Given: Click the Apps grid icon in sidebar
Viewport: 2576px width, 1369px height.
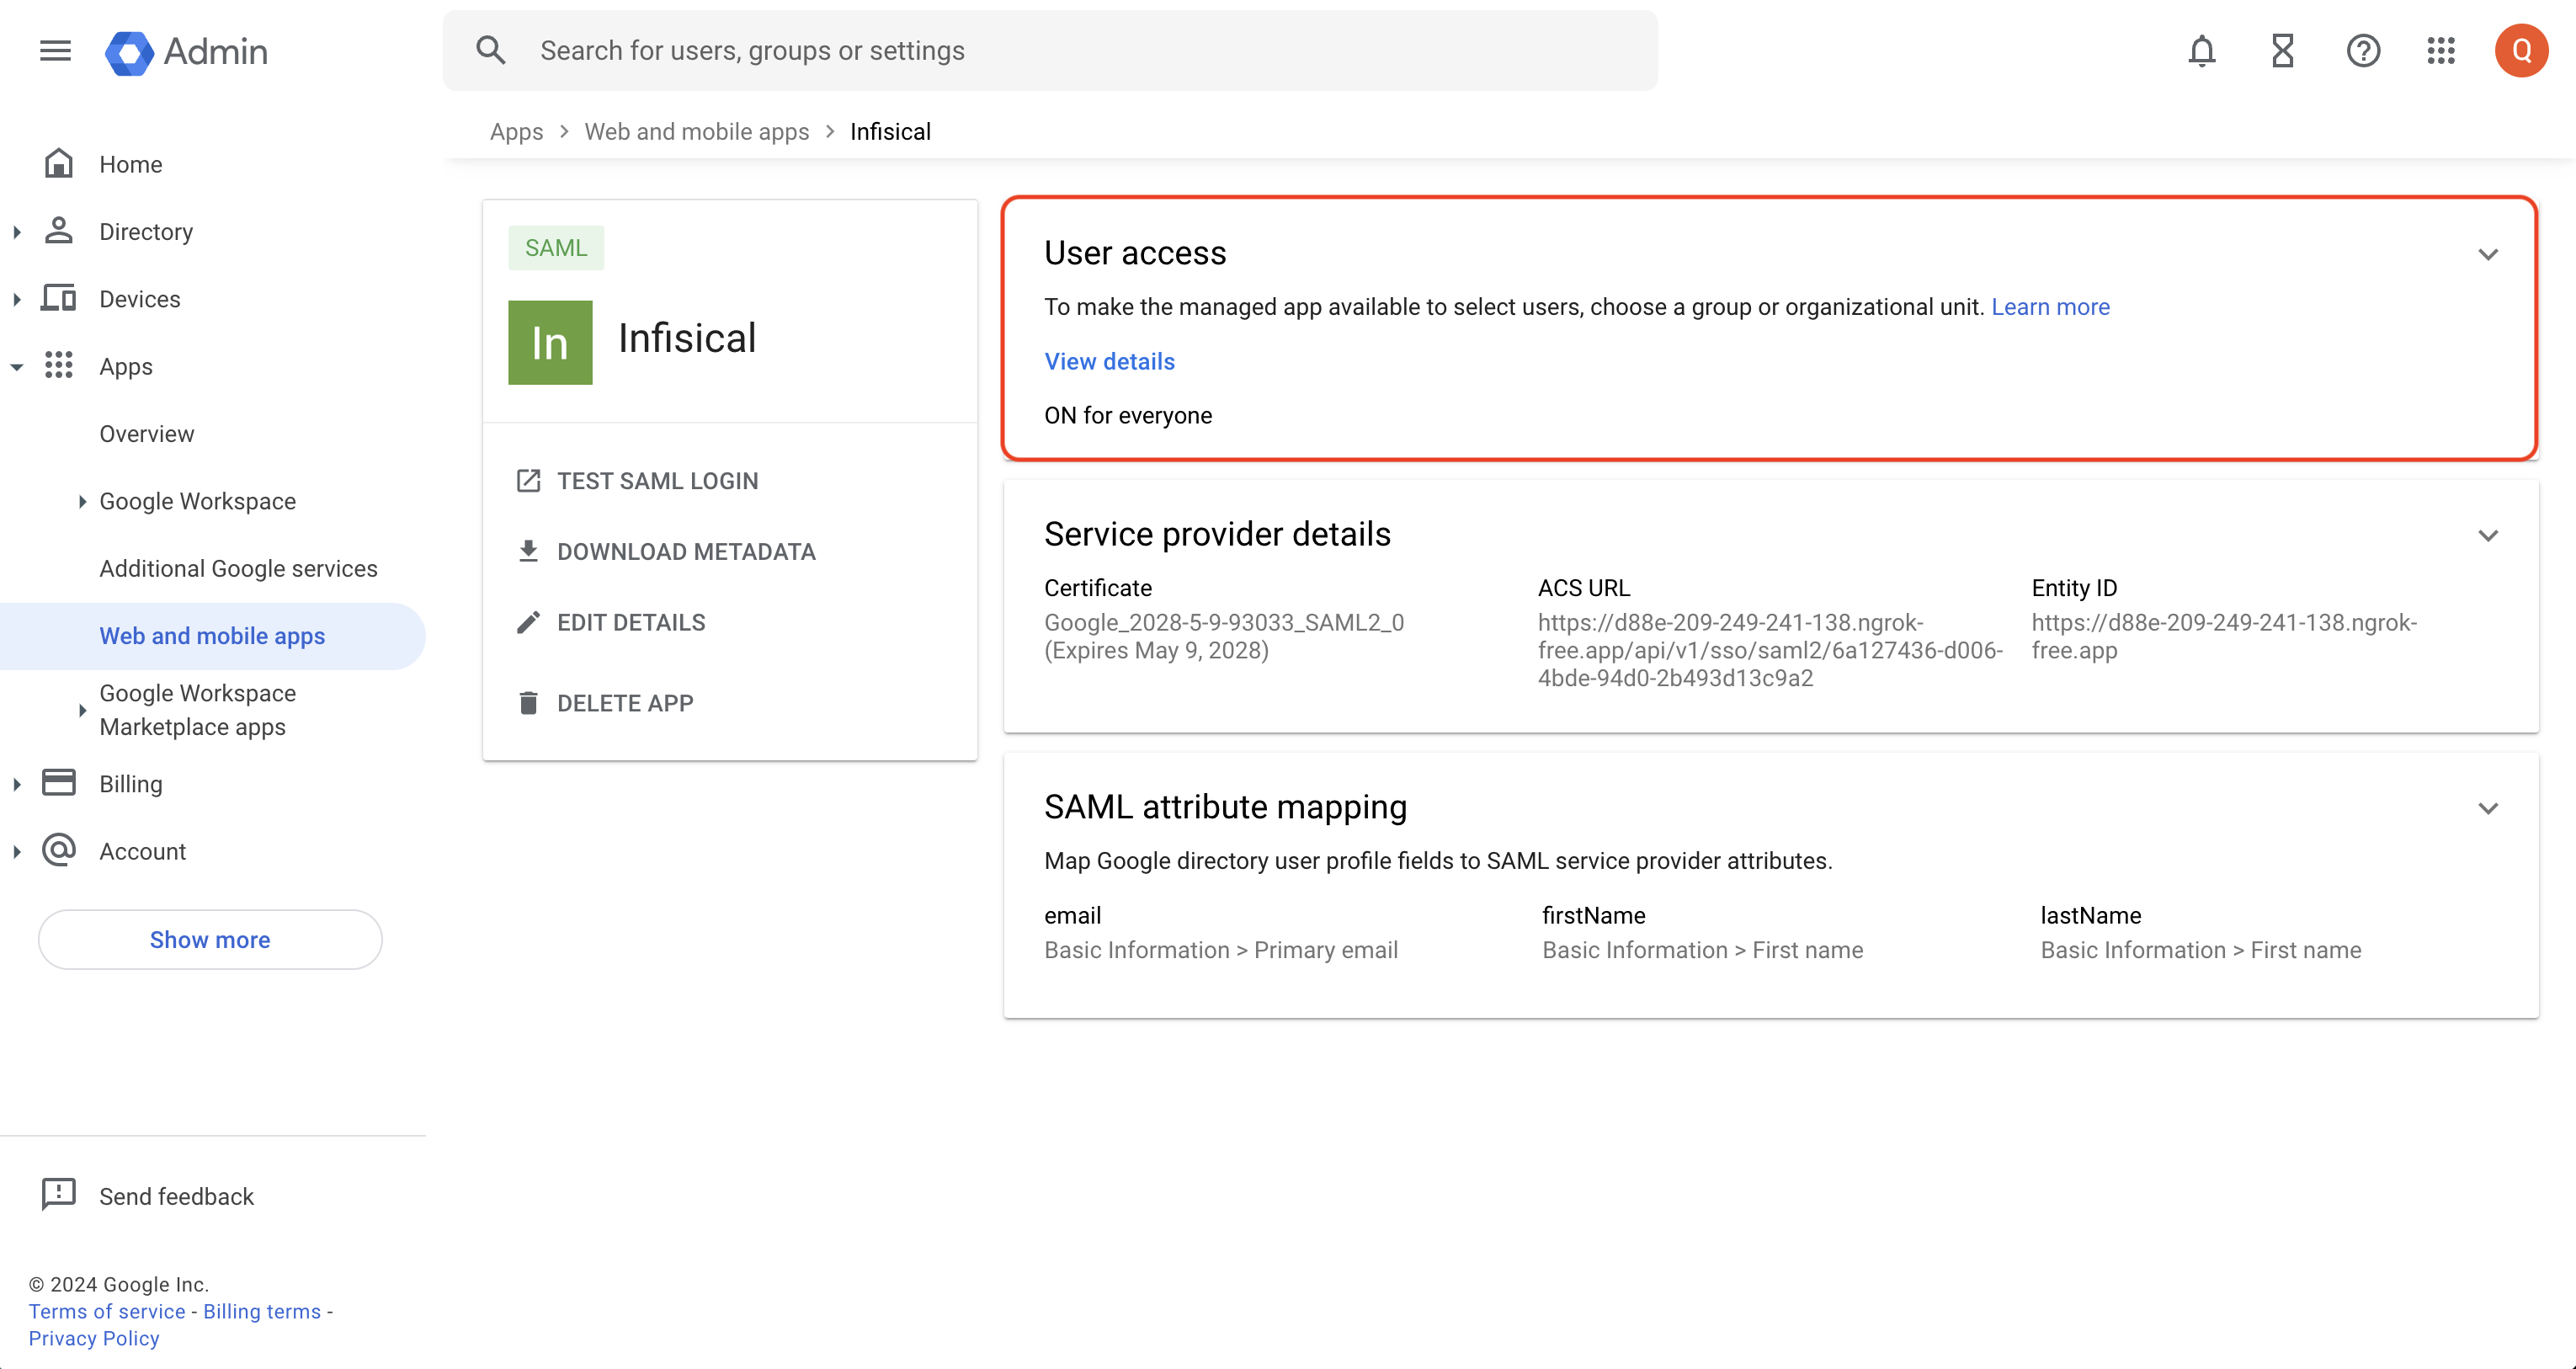Looking at the screenshot, I should point(58,365).
